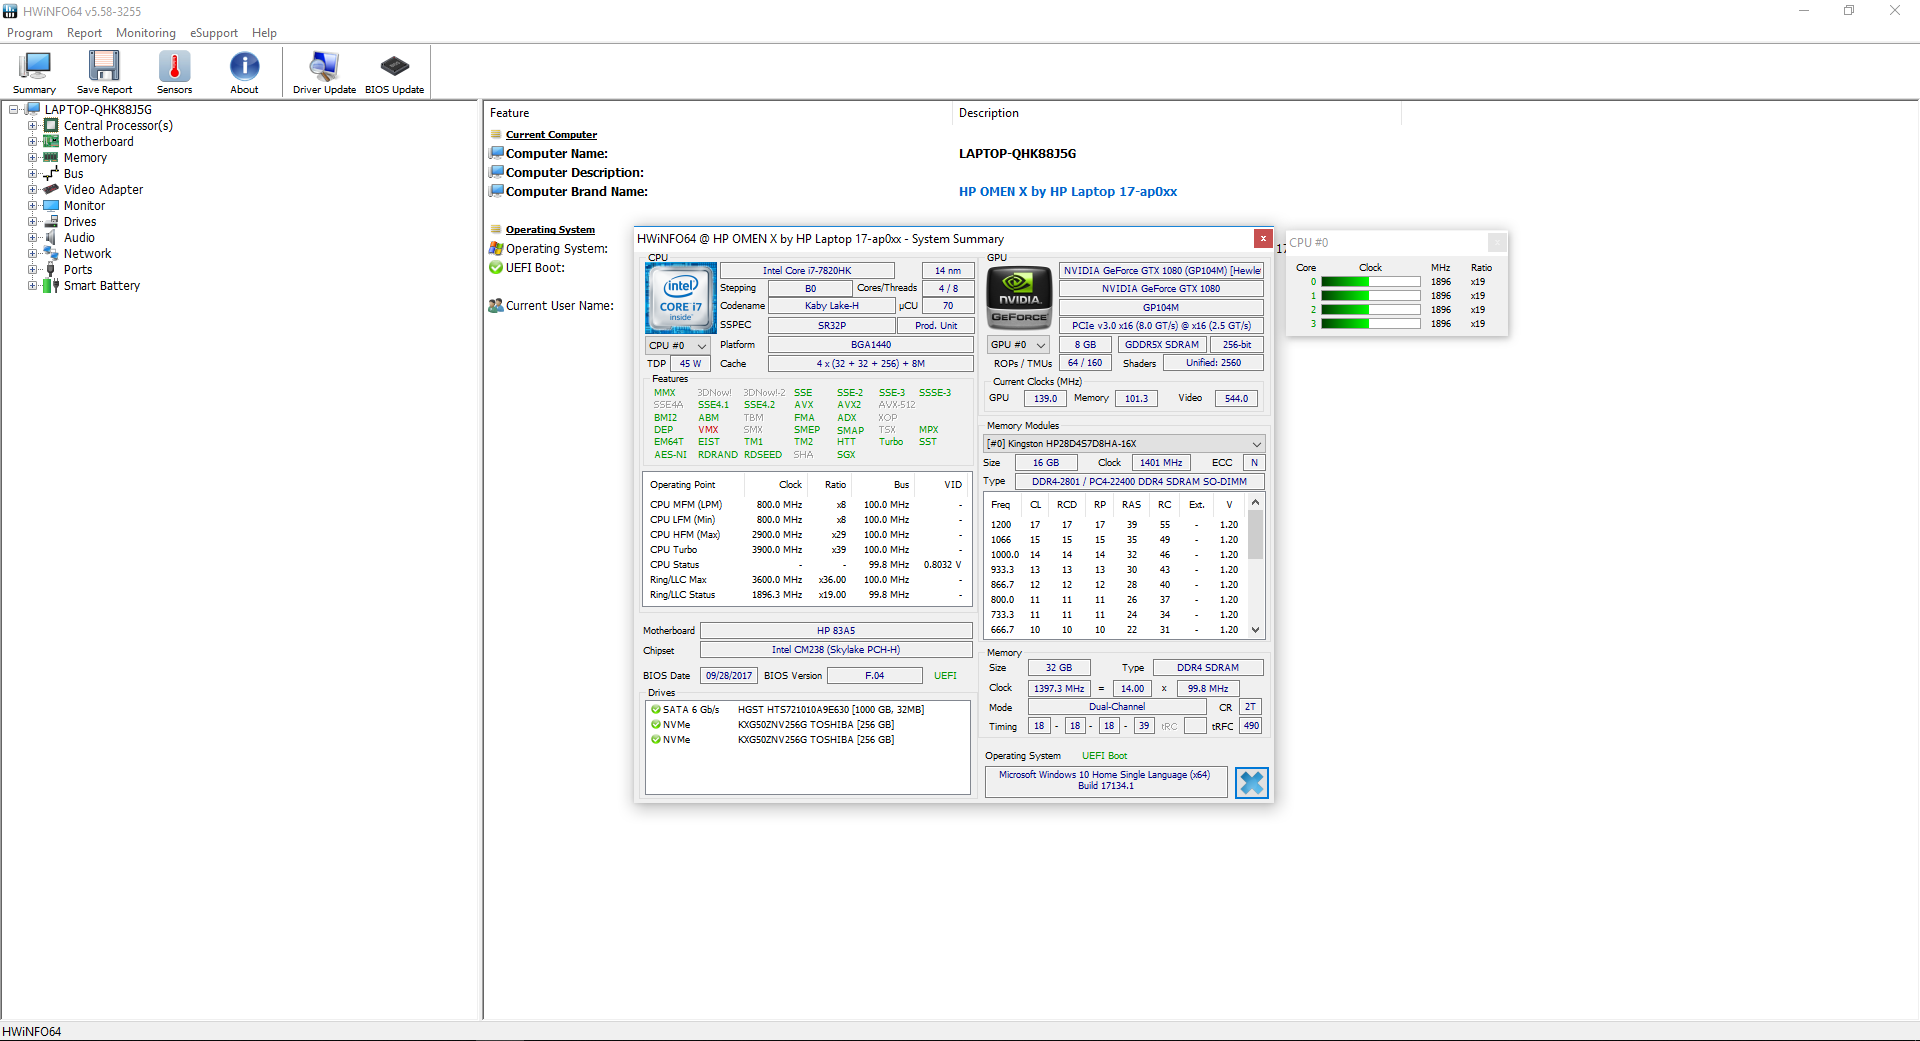Expand the Audio tree node
This screenshot has width=1920, height=1041.
pos(33,238)
